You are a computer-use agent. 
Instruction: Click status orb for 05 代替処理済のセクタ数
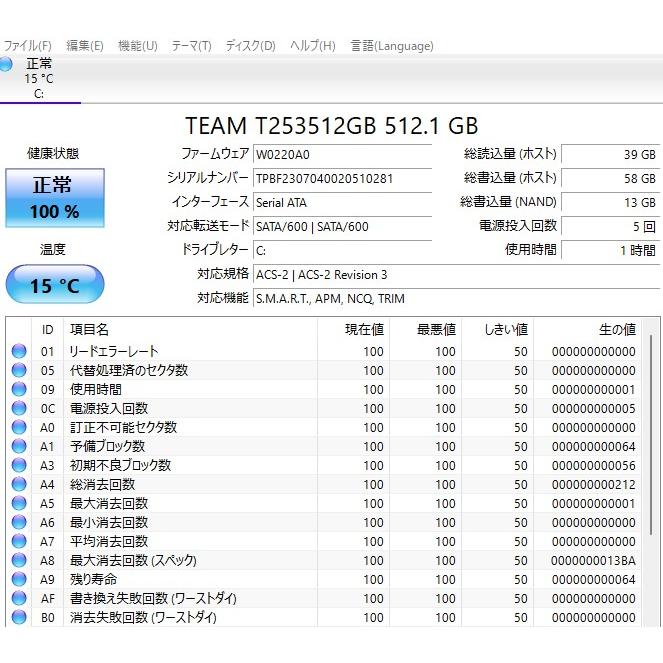tap(19, 370)
